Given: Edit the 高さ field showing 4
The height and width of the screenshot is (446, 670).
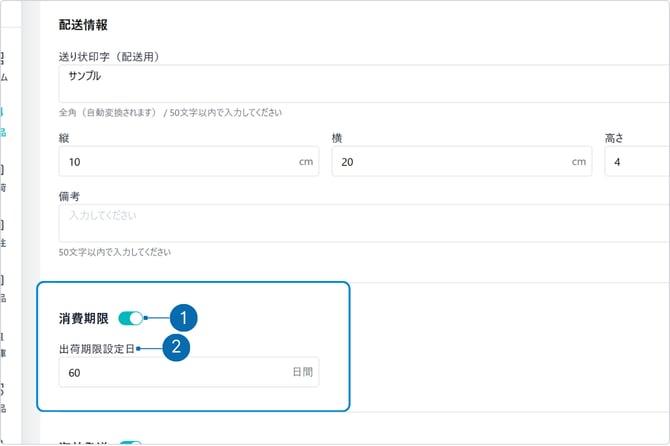Looking at the screenshot, I should pos(637,161).
